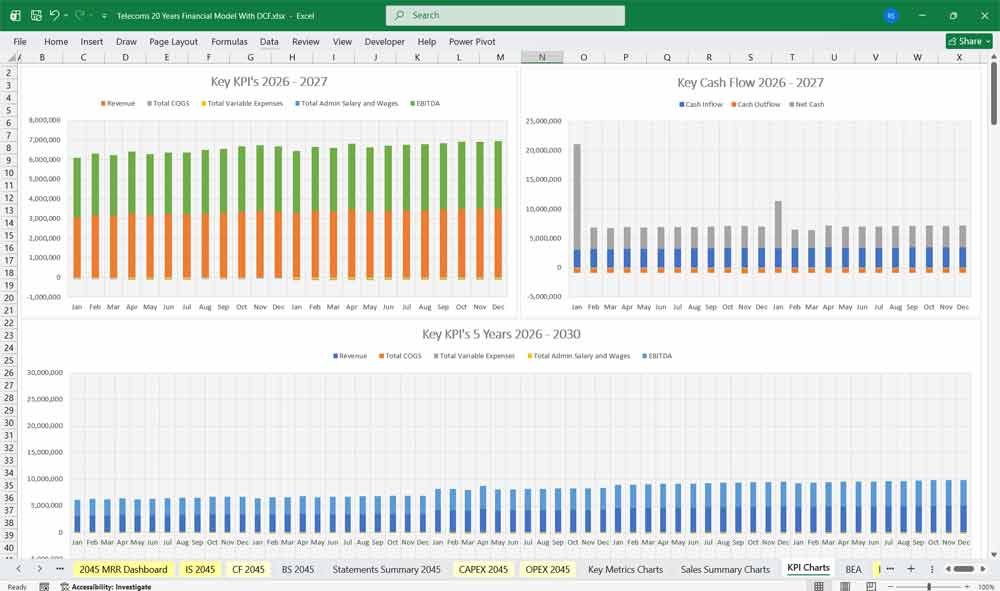Click EBITDA legend entry in first chart

click(425, 103)
